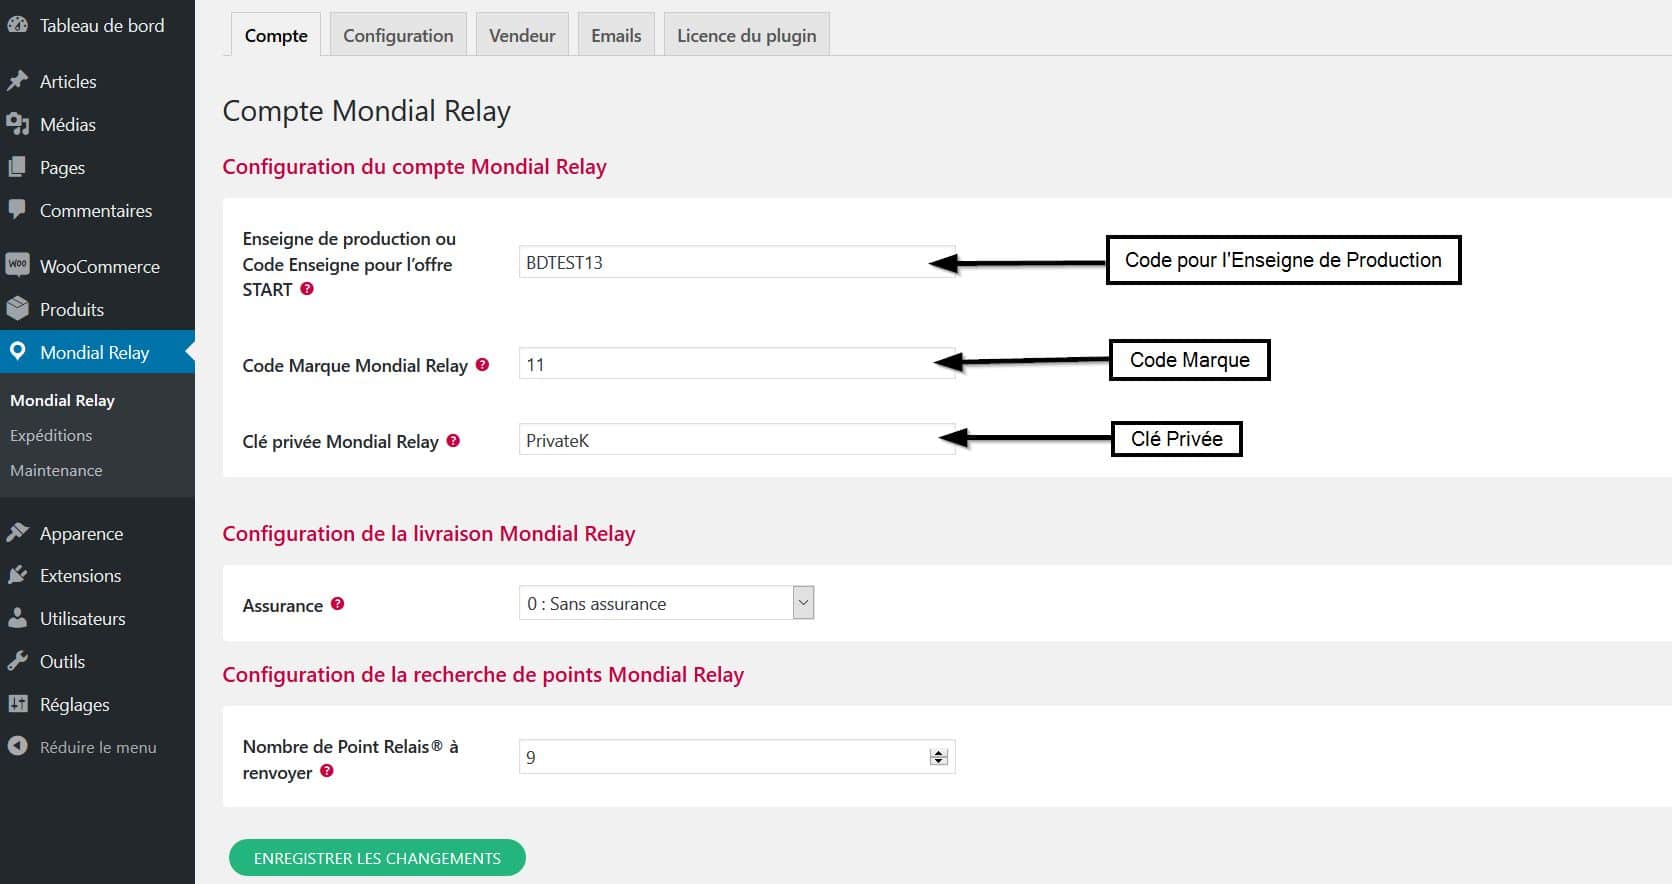1672x884 pixels.
Task: Click the Outils wrench icon
Action: pos(17,661)
